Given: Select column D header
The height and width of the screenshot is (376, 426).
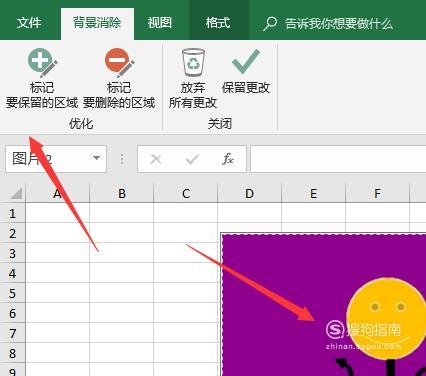Looking at the screenshot, I should coord(249,193).
